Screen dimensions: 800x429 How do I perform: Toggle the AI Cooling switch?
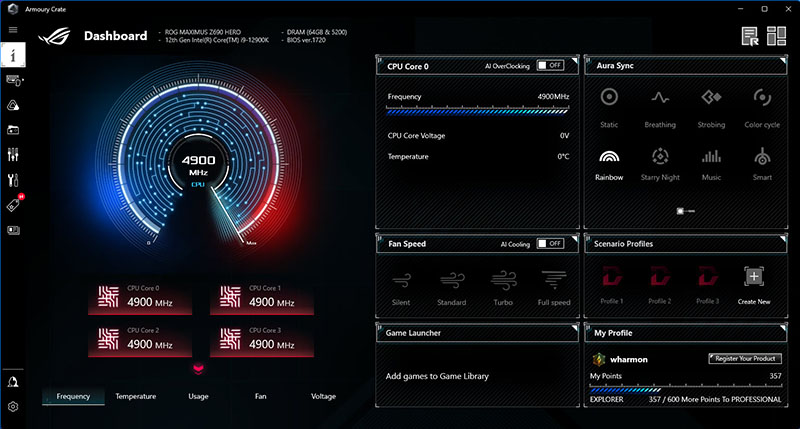(551, 243)
